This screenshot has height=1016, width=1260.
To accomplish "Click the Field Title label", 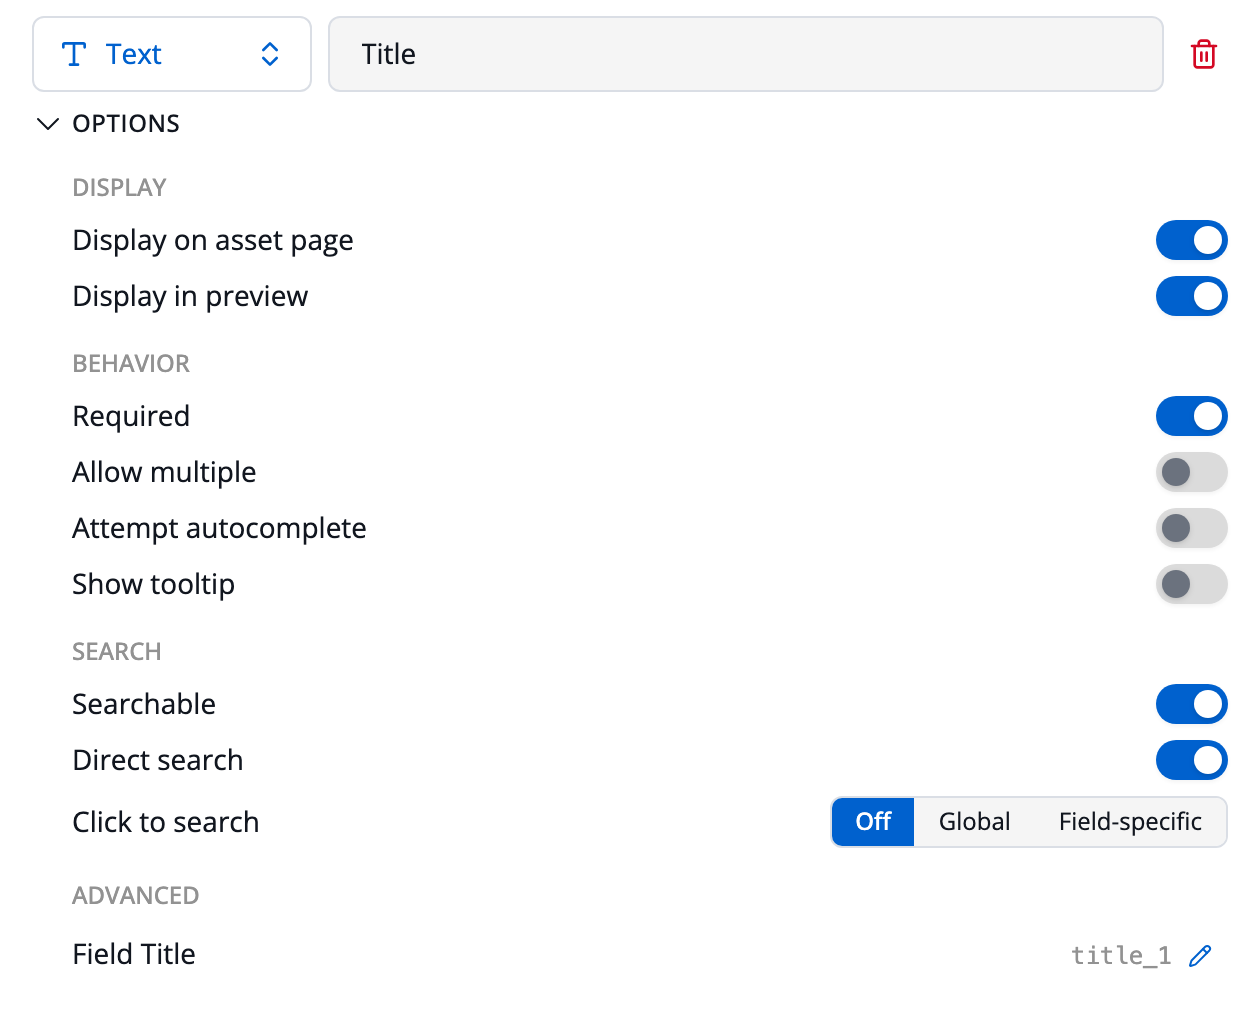I will pyautogui.click(x=134, y=954).
